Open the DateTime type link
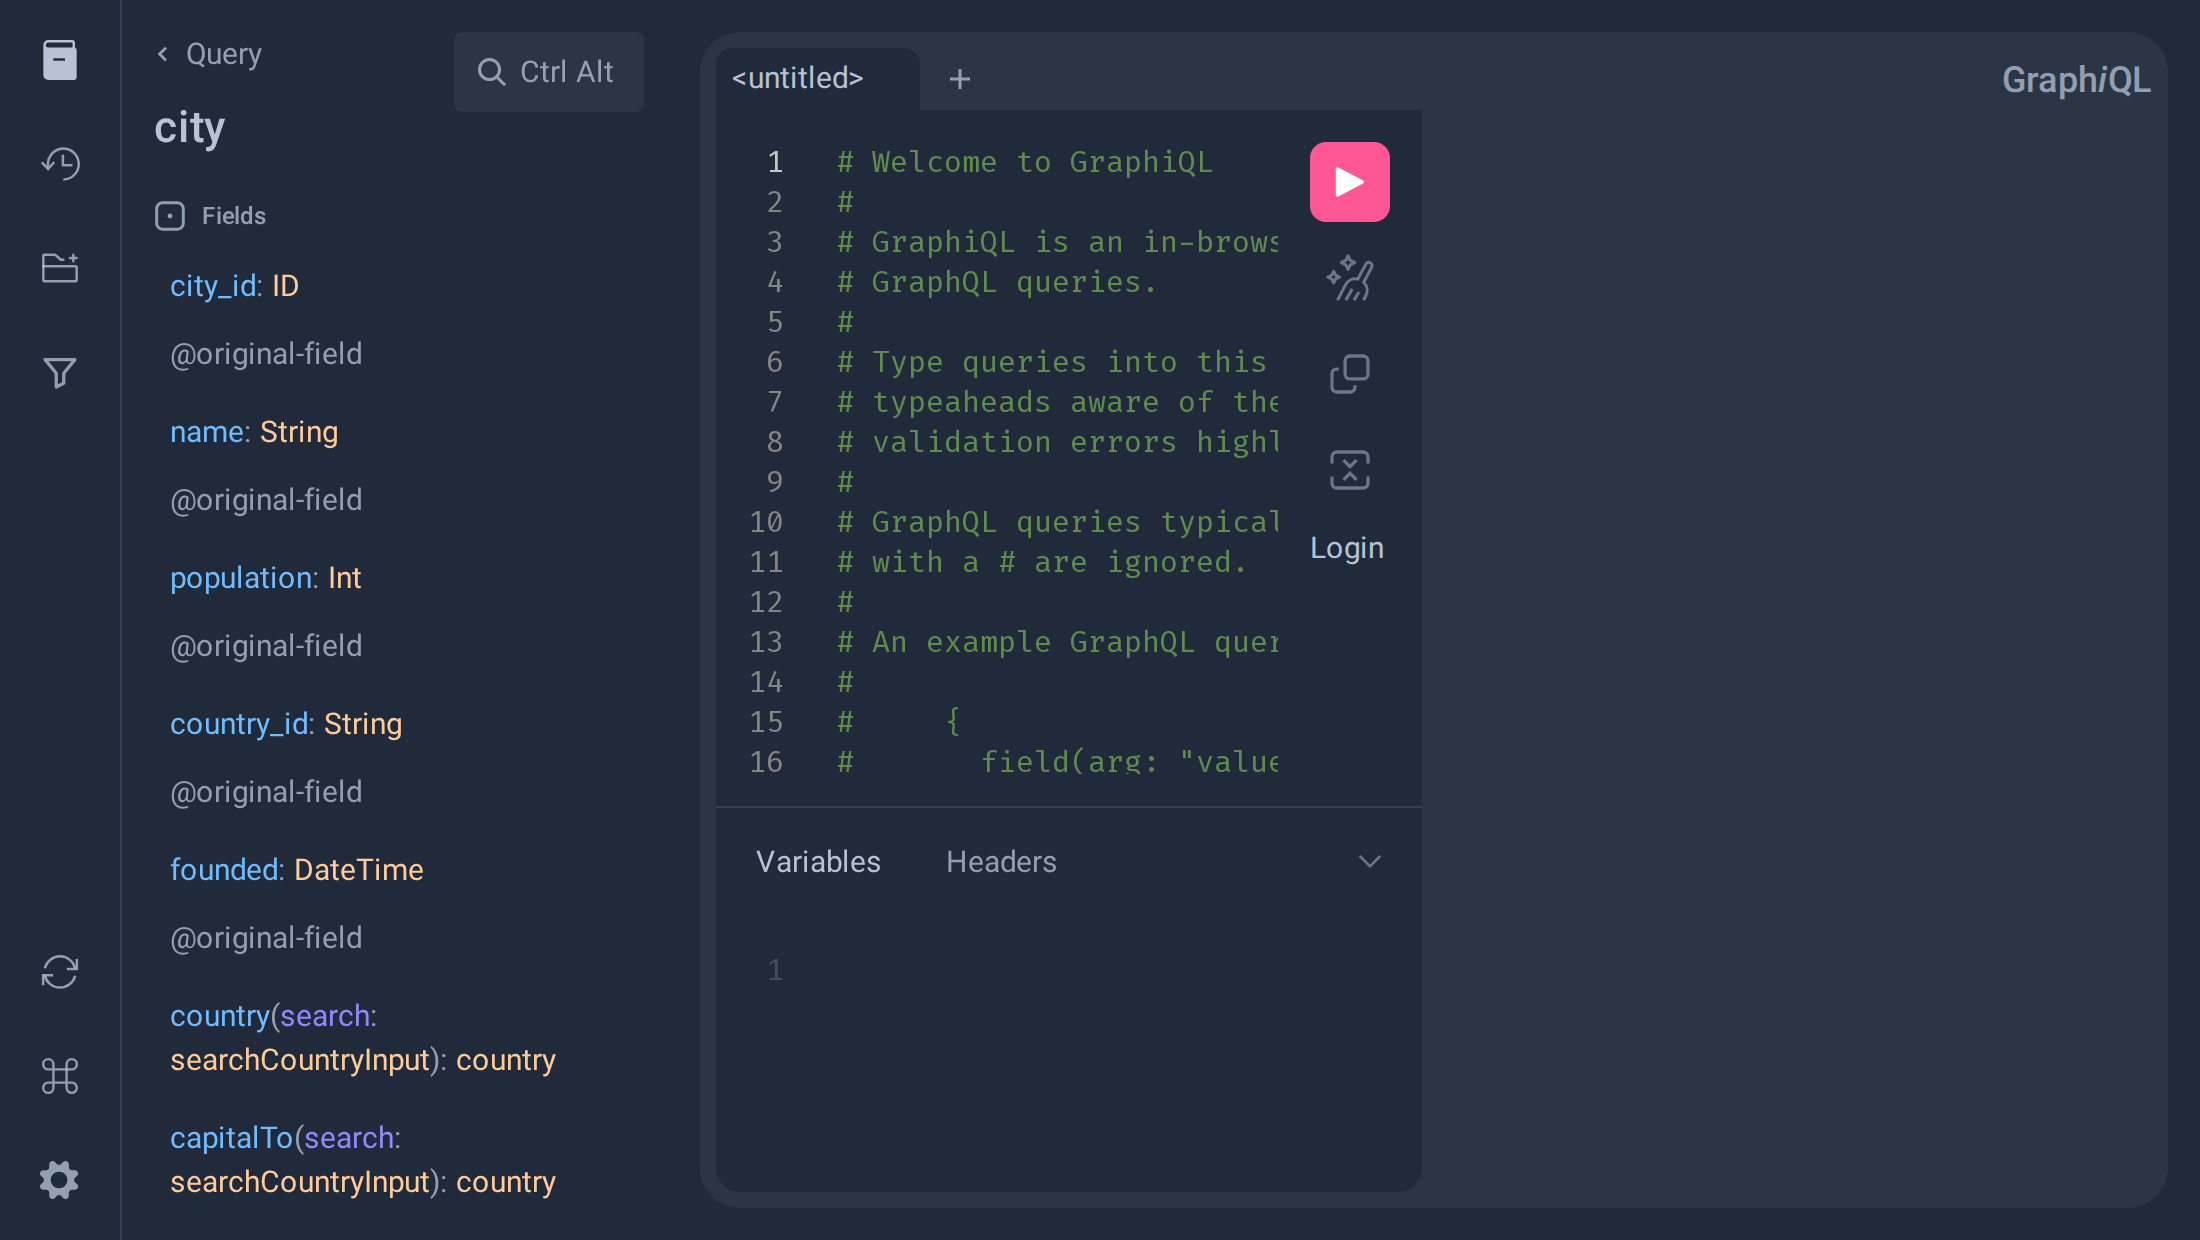 click(x=359, y=870)
